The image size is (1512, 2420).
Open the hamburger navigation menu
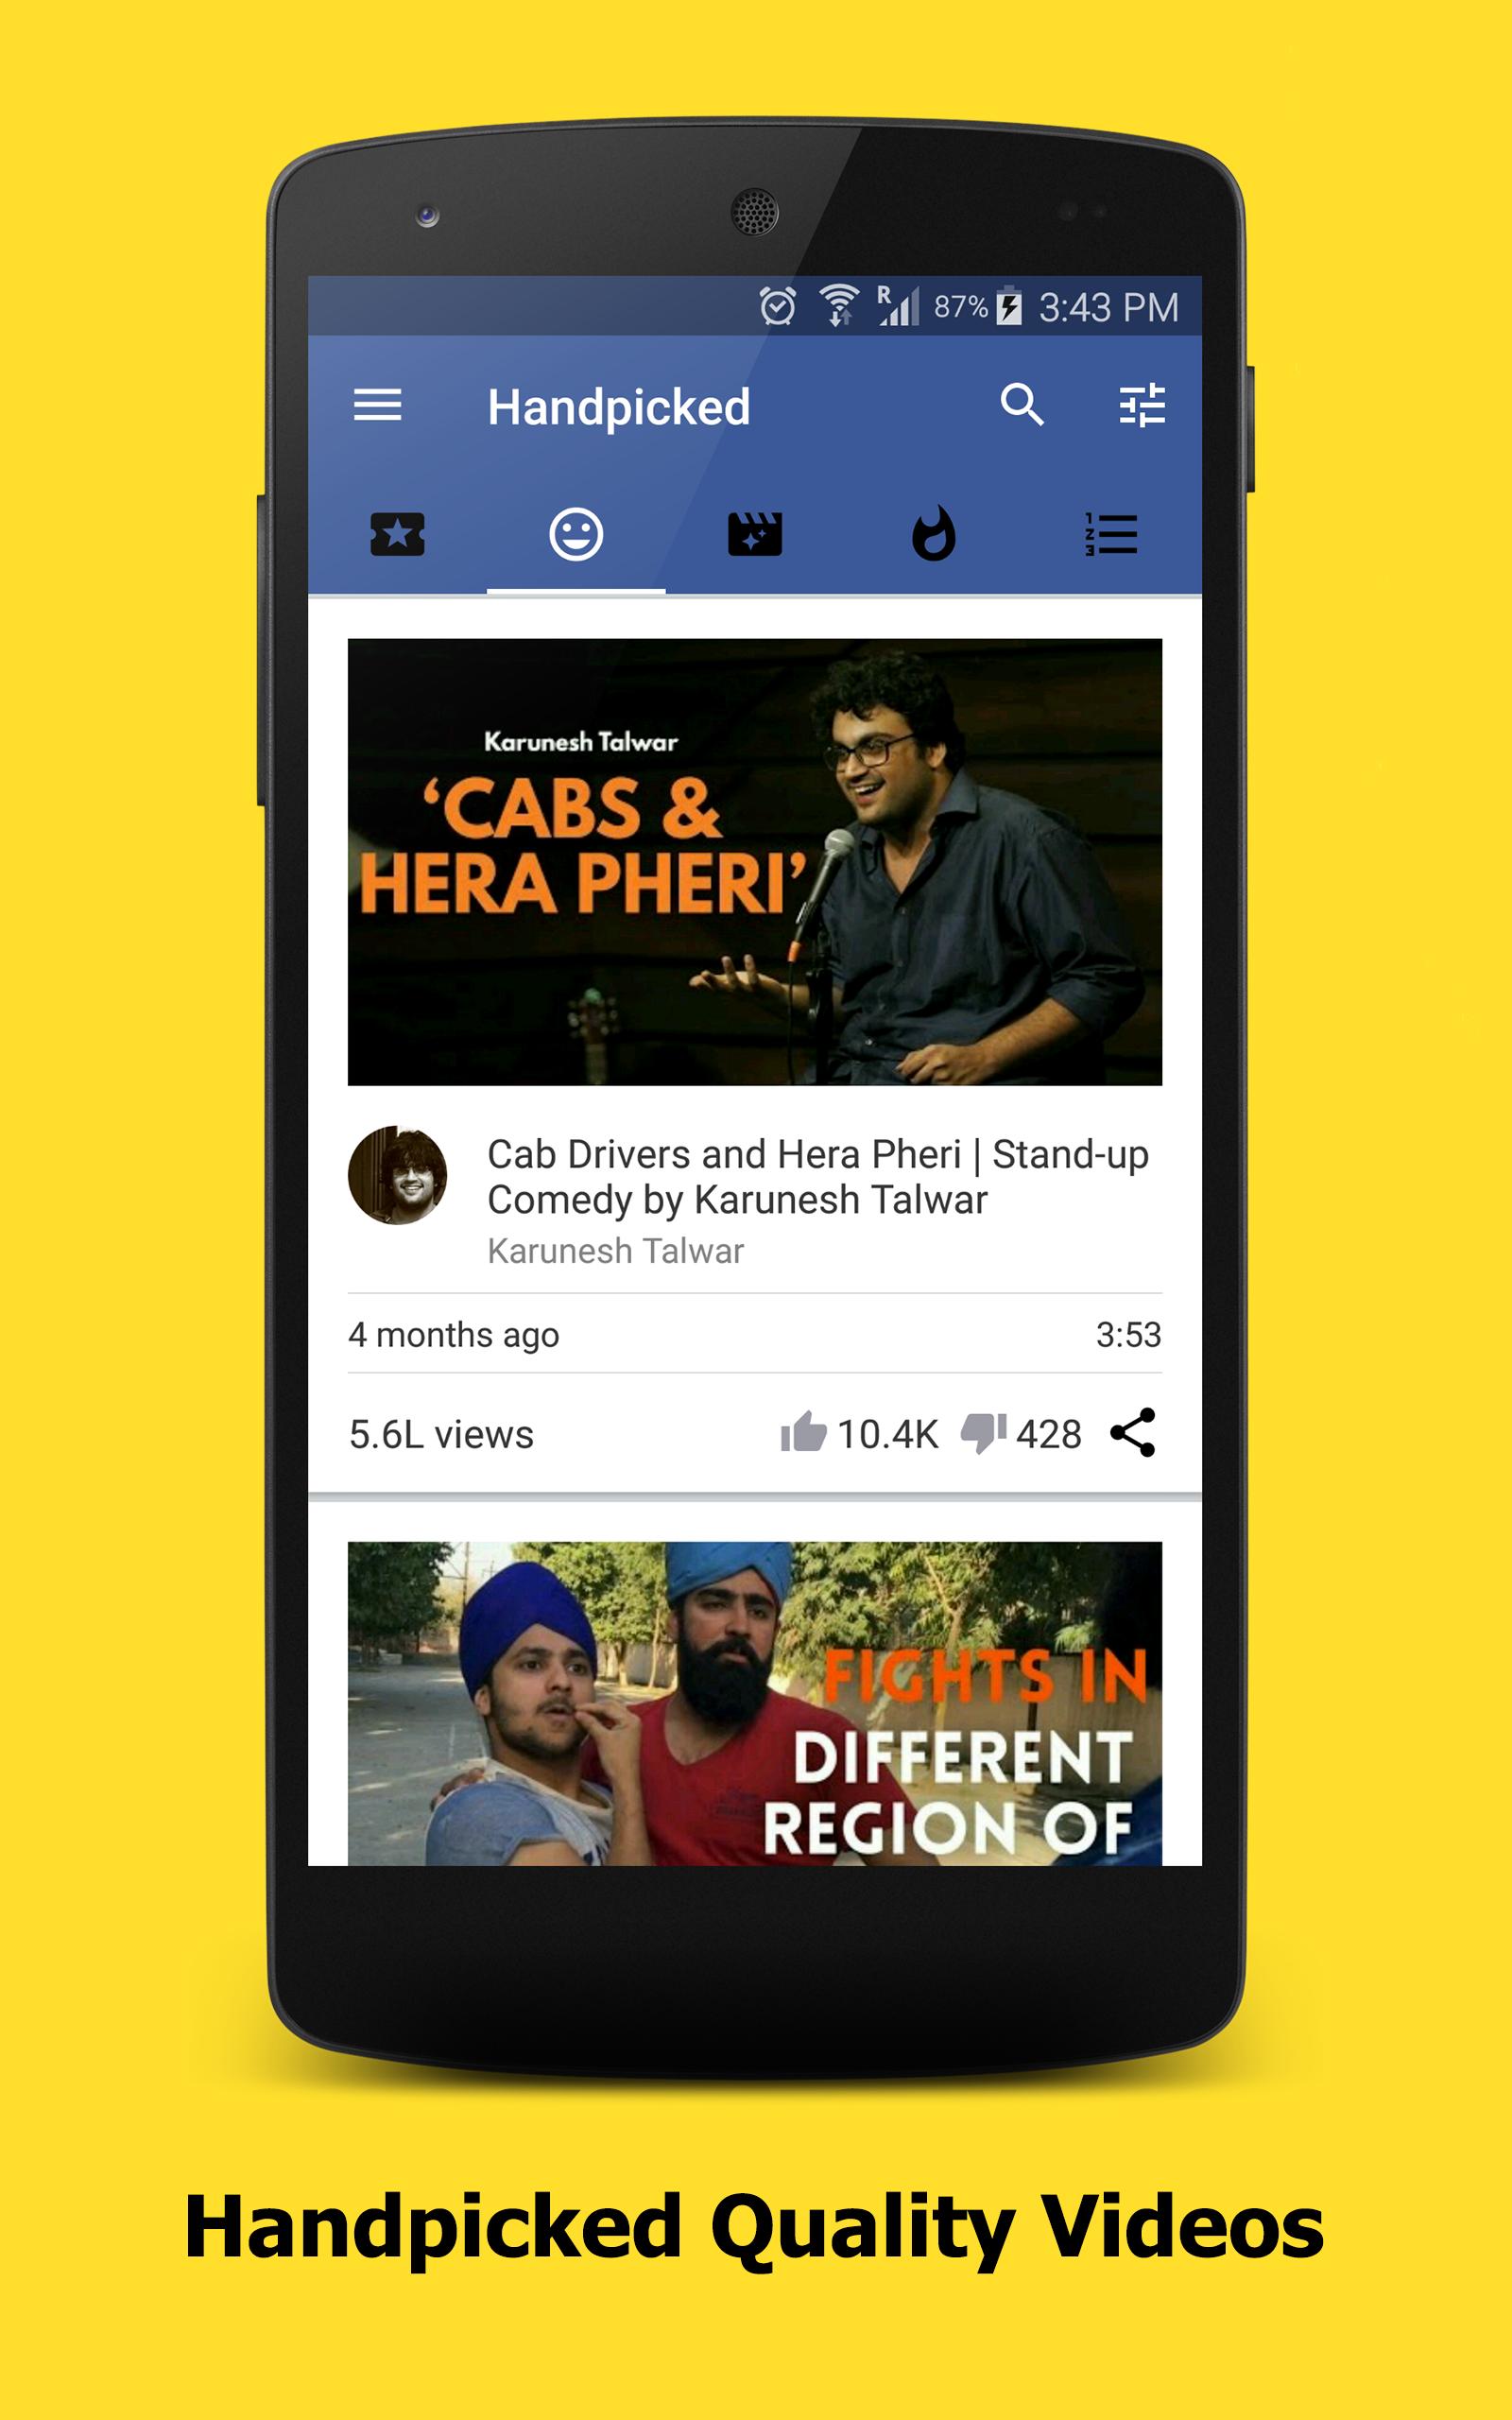tap(377, 406)
